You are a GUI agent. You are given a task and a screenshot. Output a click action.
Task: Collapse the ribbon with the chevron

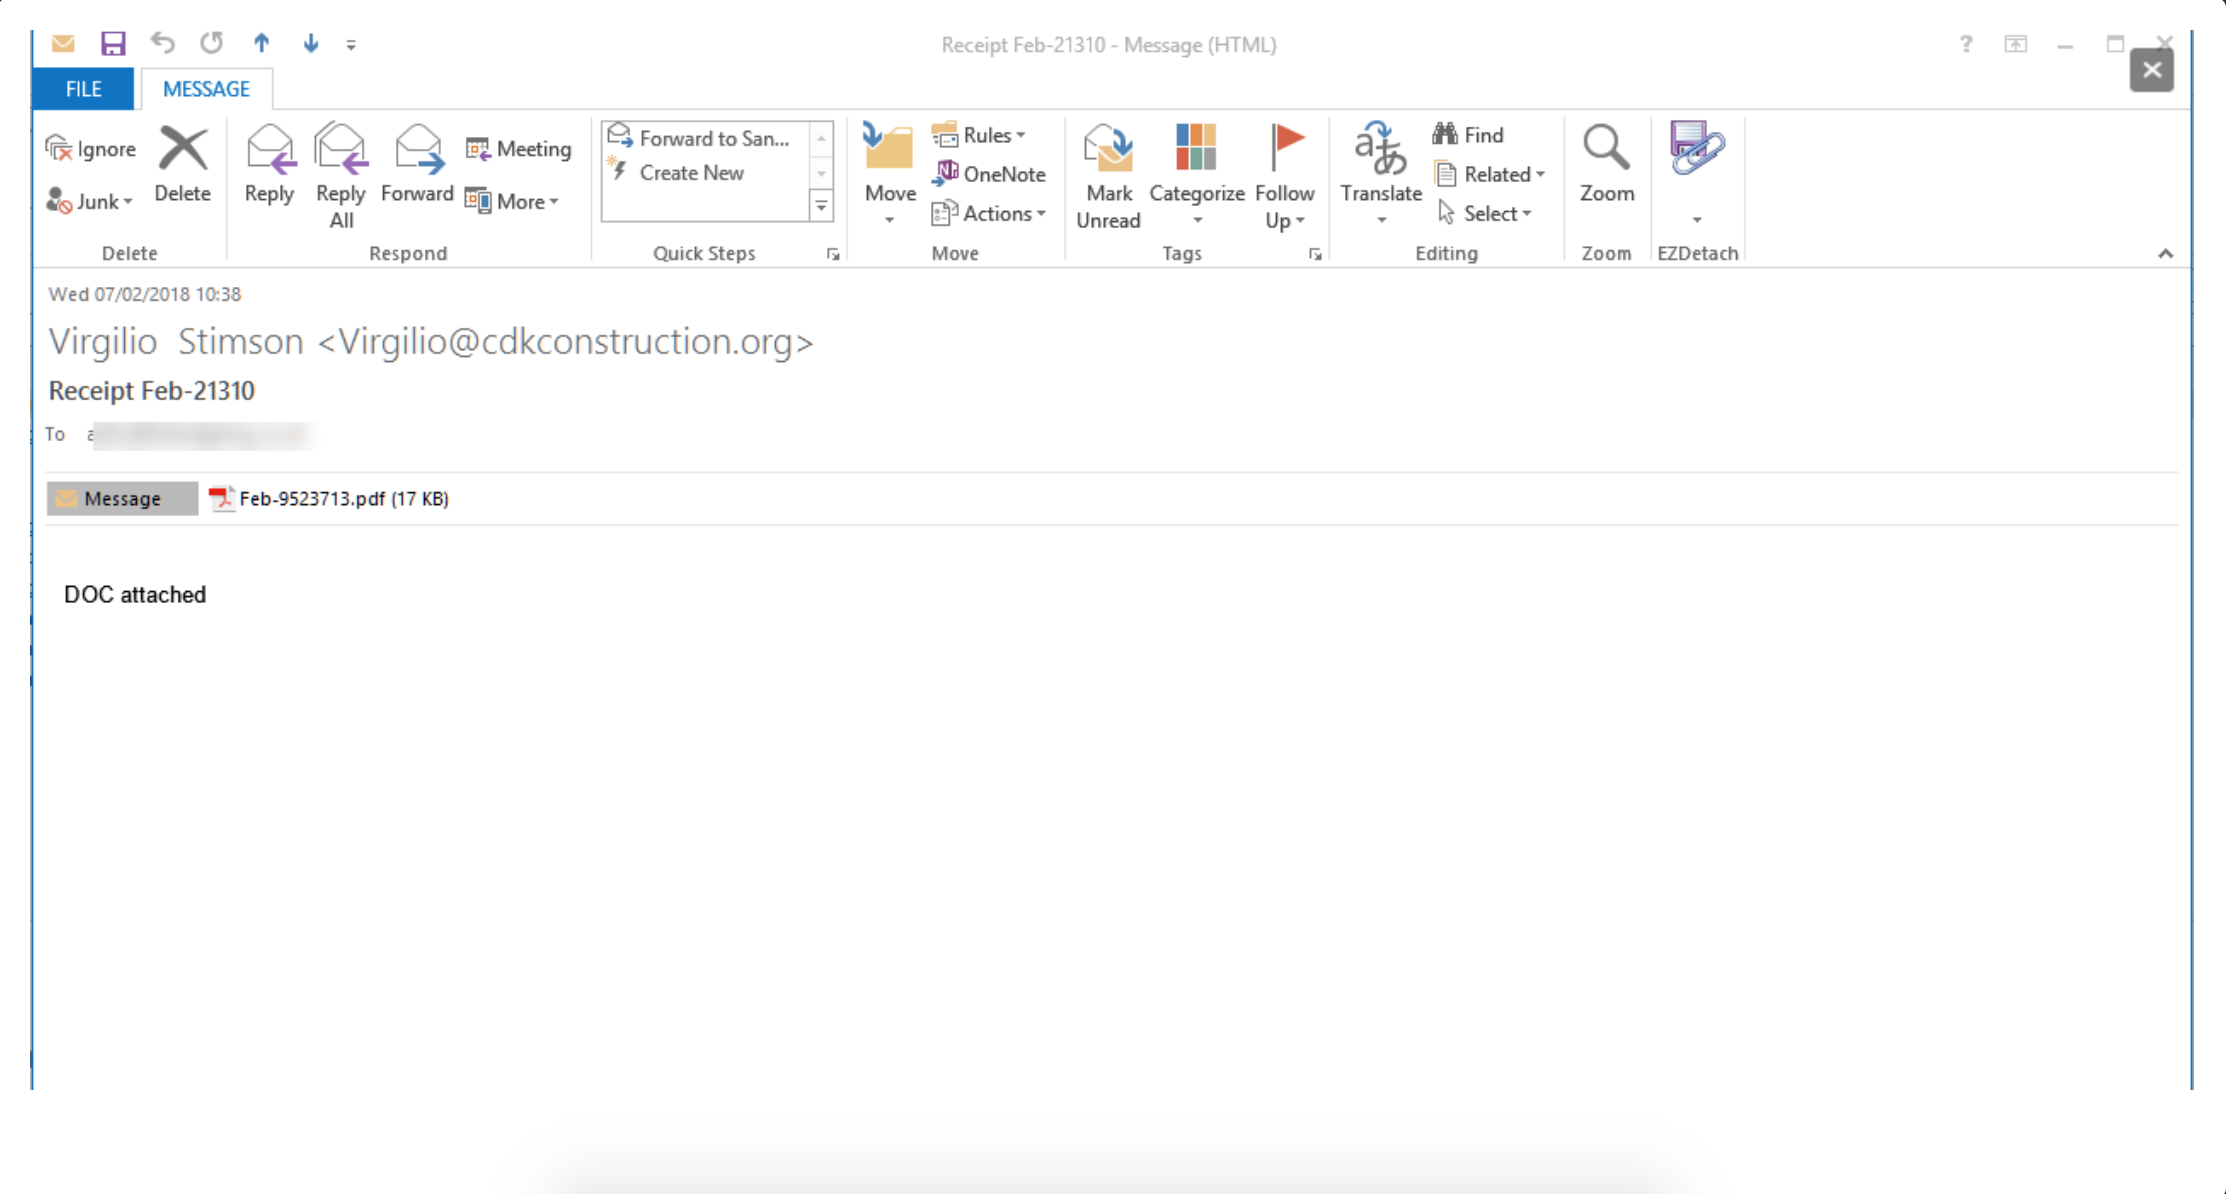tap(2166, 253)
